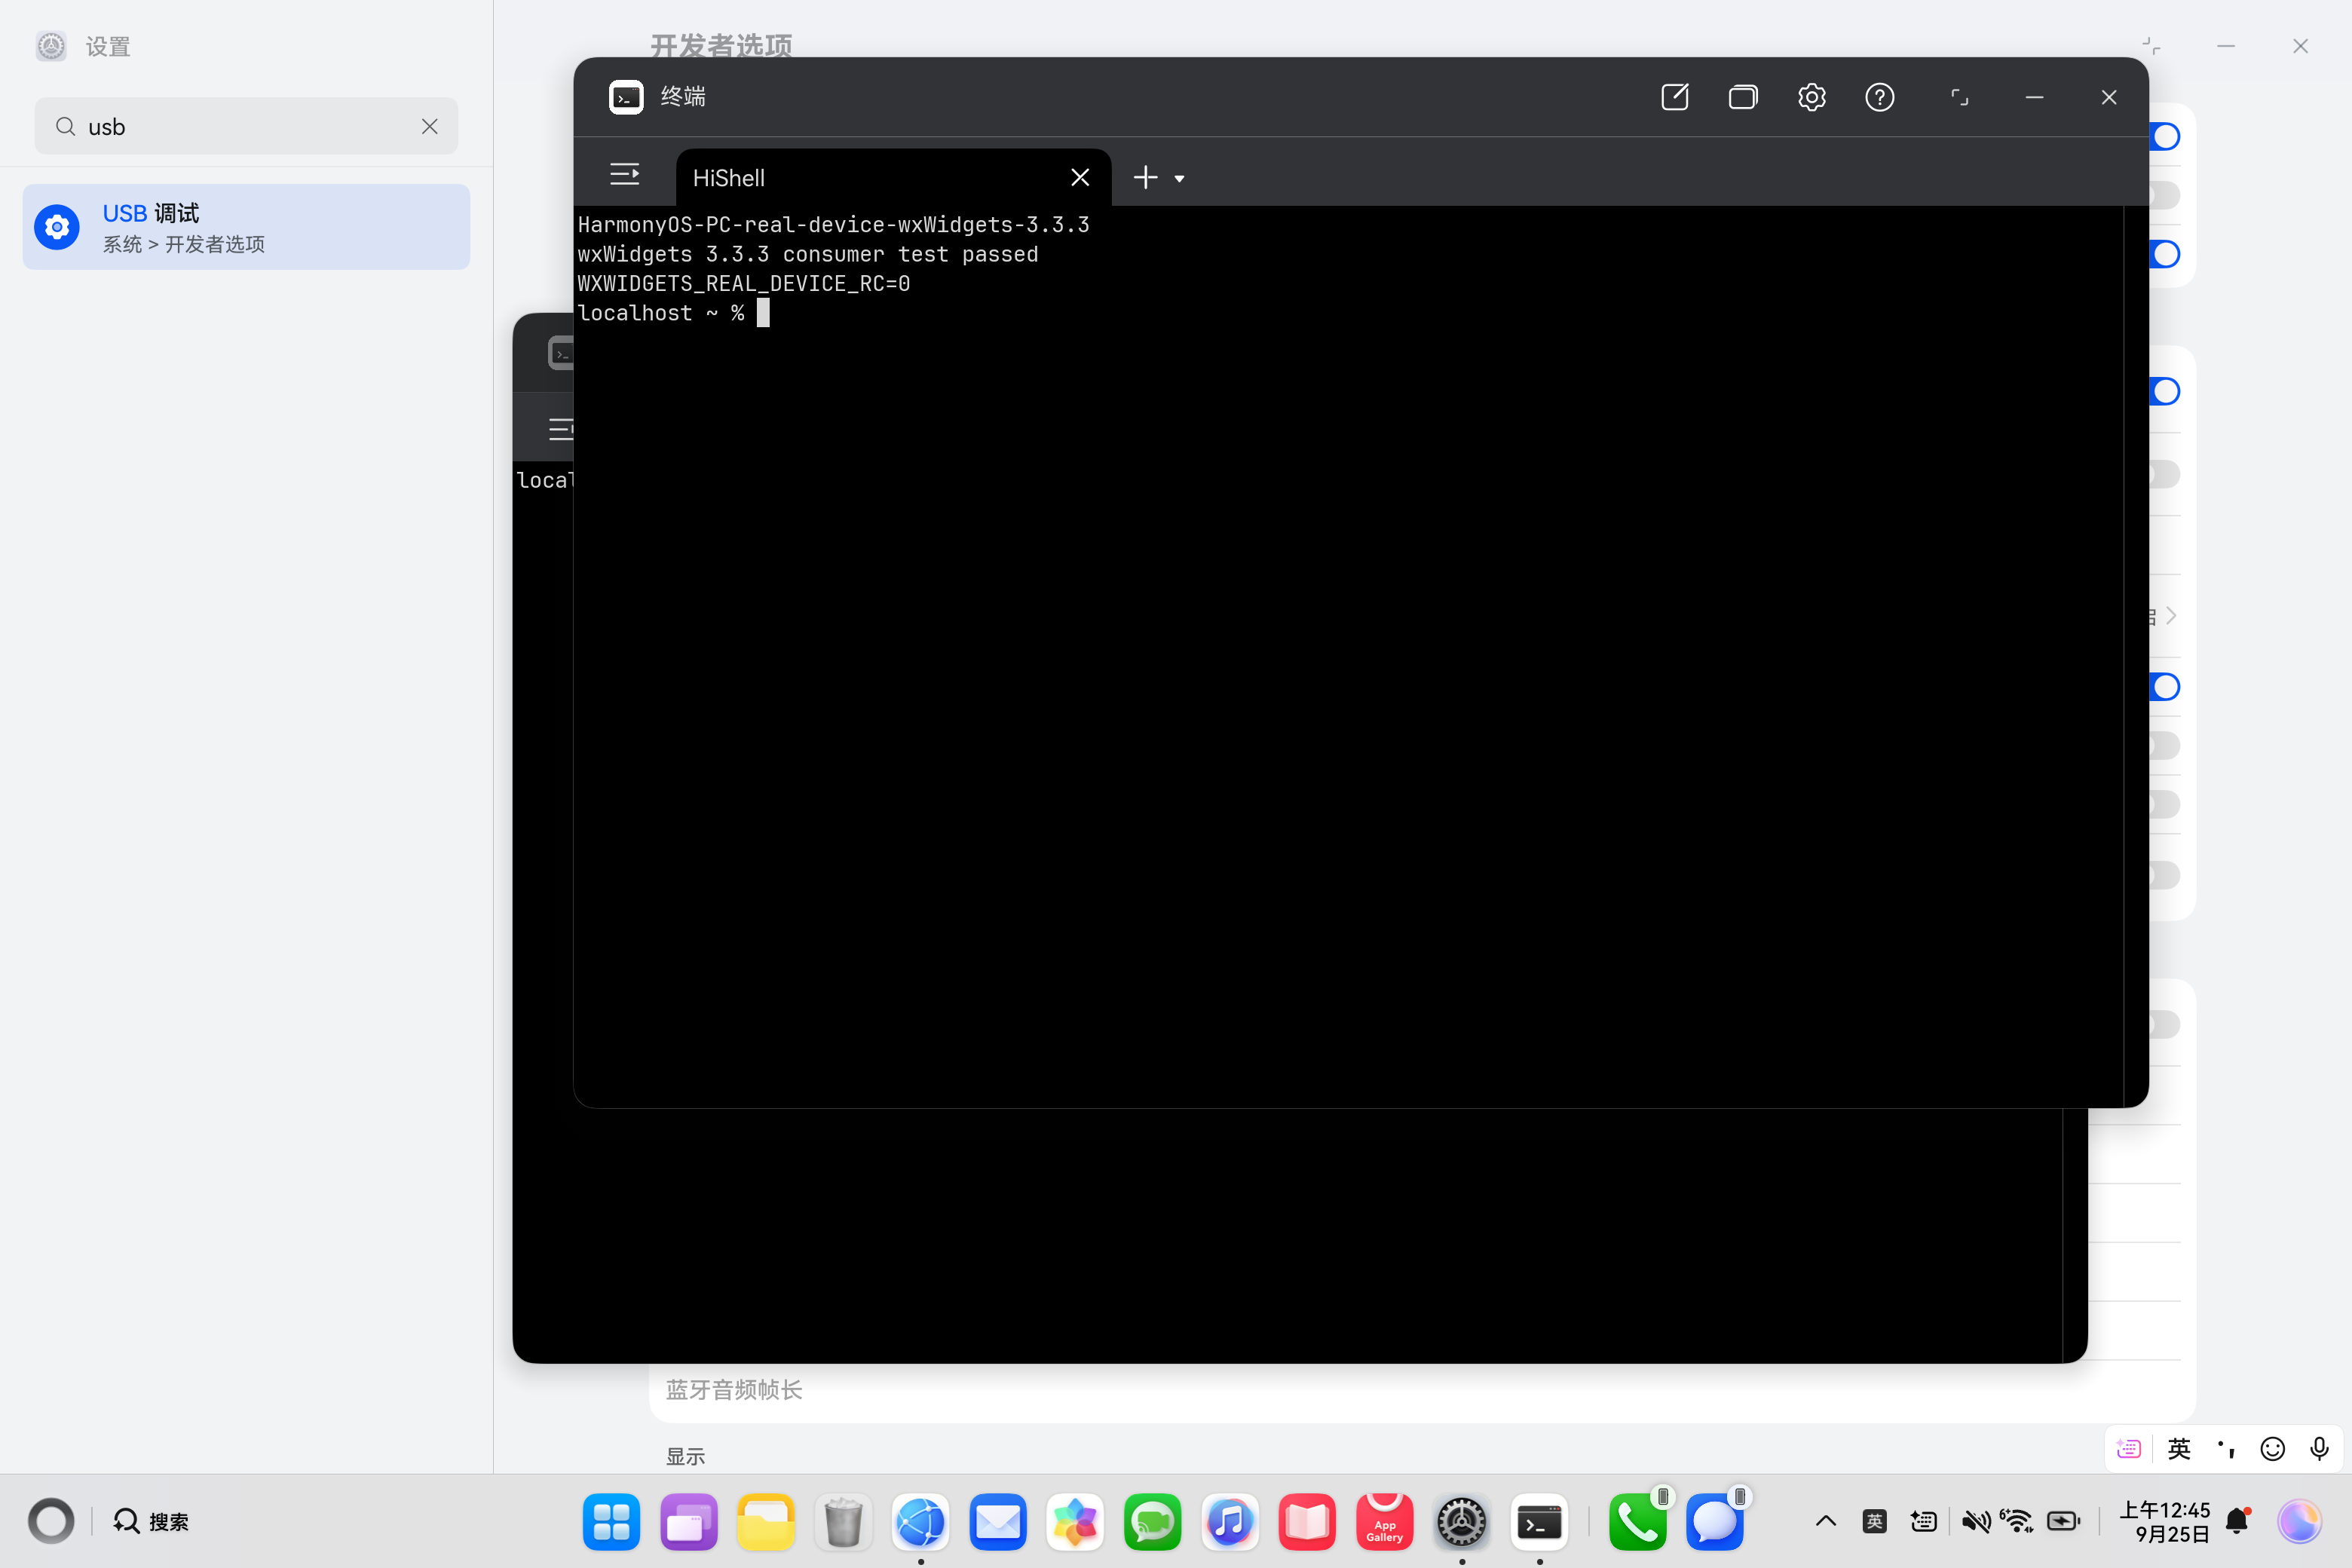Click the Settings gear in the dock
The width and height of the screenshot is (2352, 1568).
tap(1462, 1522)
